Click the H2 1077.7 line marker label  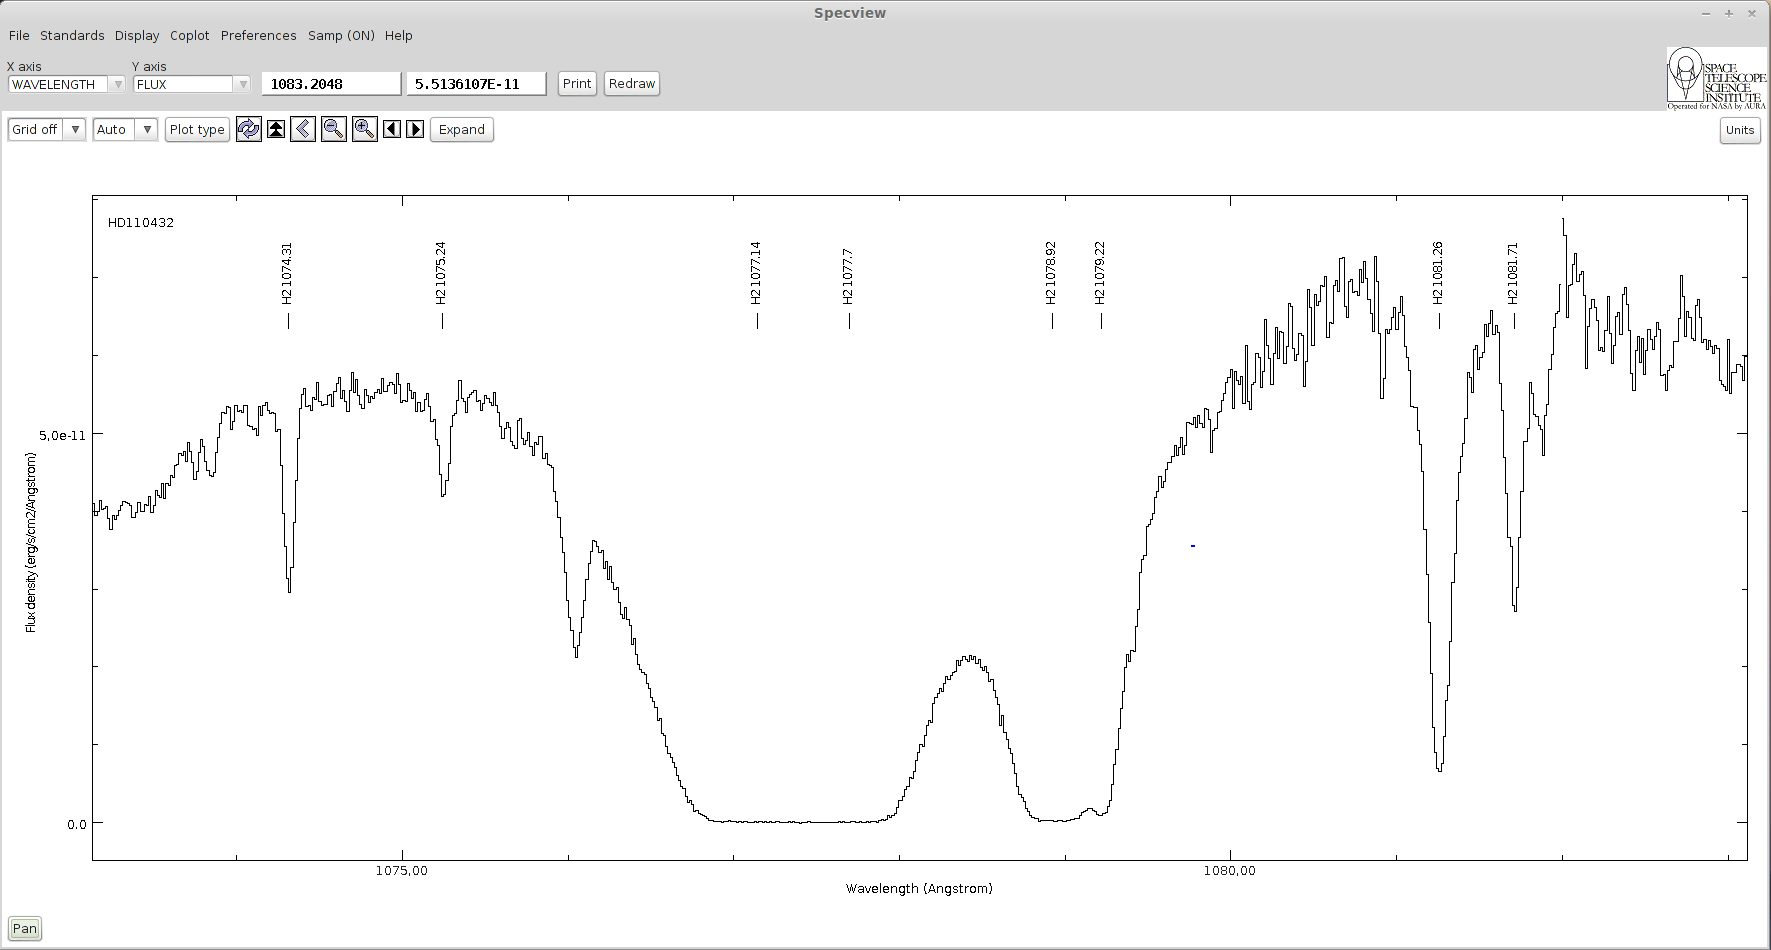pos(849,276)
